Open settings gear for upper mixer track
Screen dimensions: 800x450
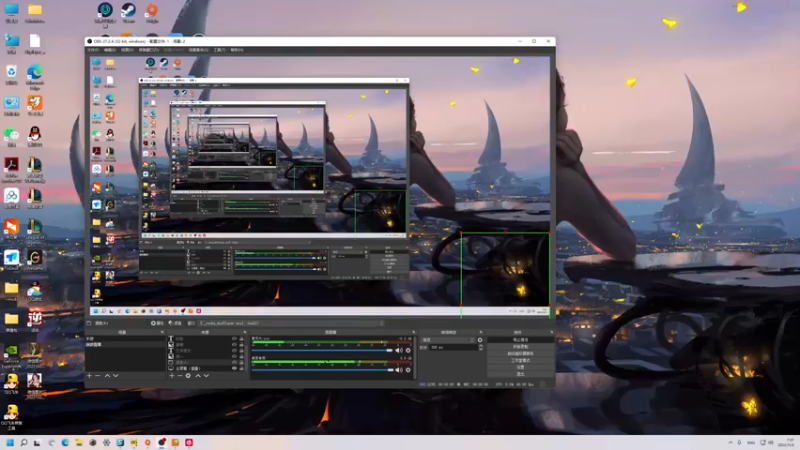[x=408, y=351]
